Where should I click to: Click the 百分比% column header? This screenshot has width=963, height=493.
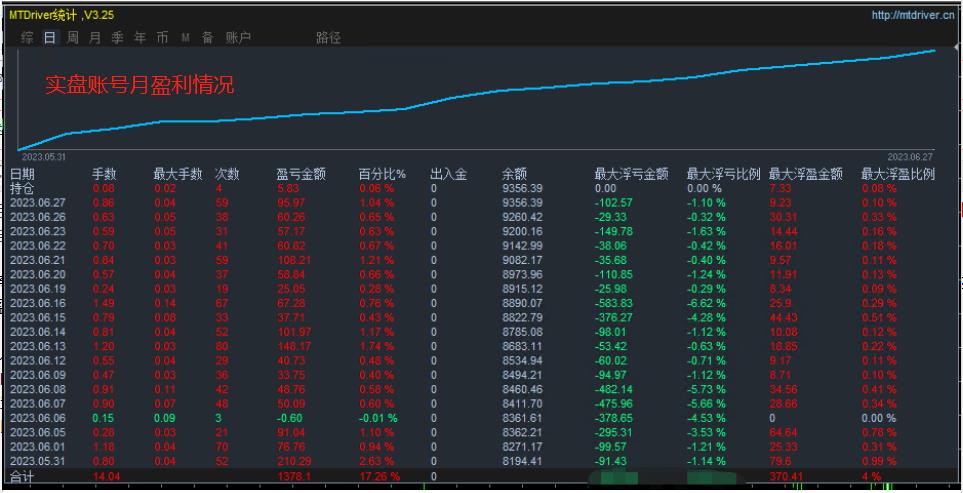click(x=383, y=174)
